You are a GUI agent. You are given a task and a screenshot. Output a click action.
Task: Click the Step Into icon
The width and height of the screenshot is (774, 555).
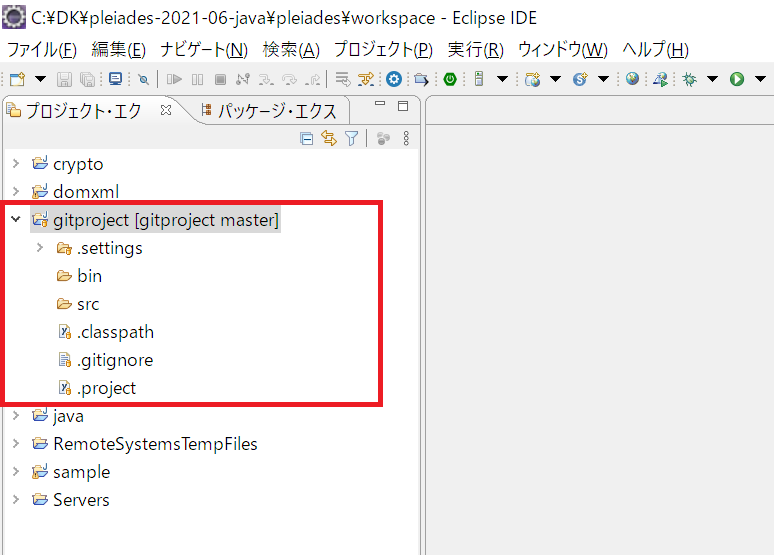point(266,79)
